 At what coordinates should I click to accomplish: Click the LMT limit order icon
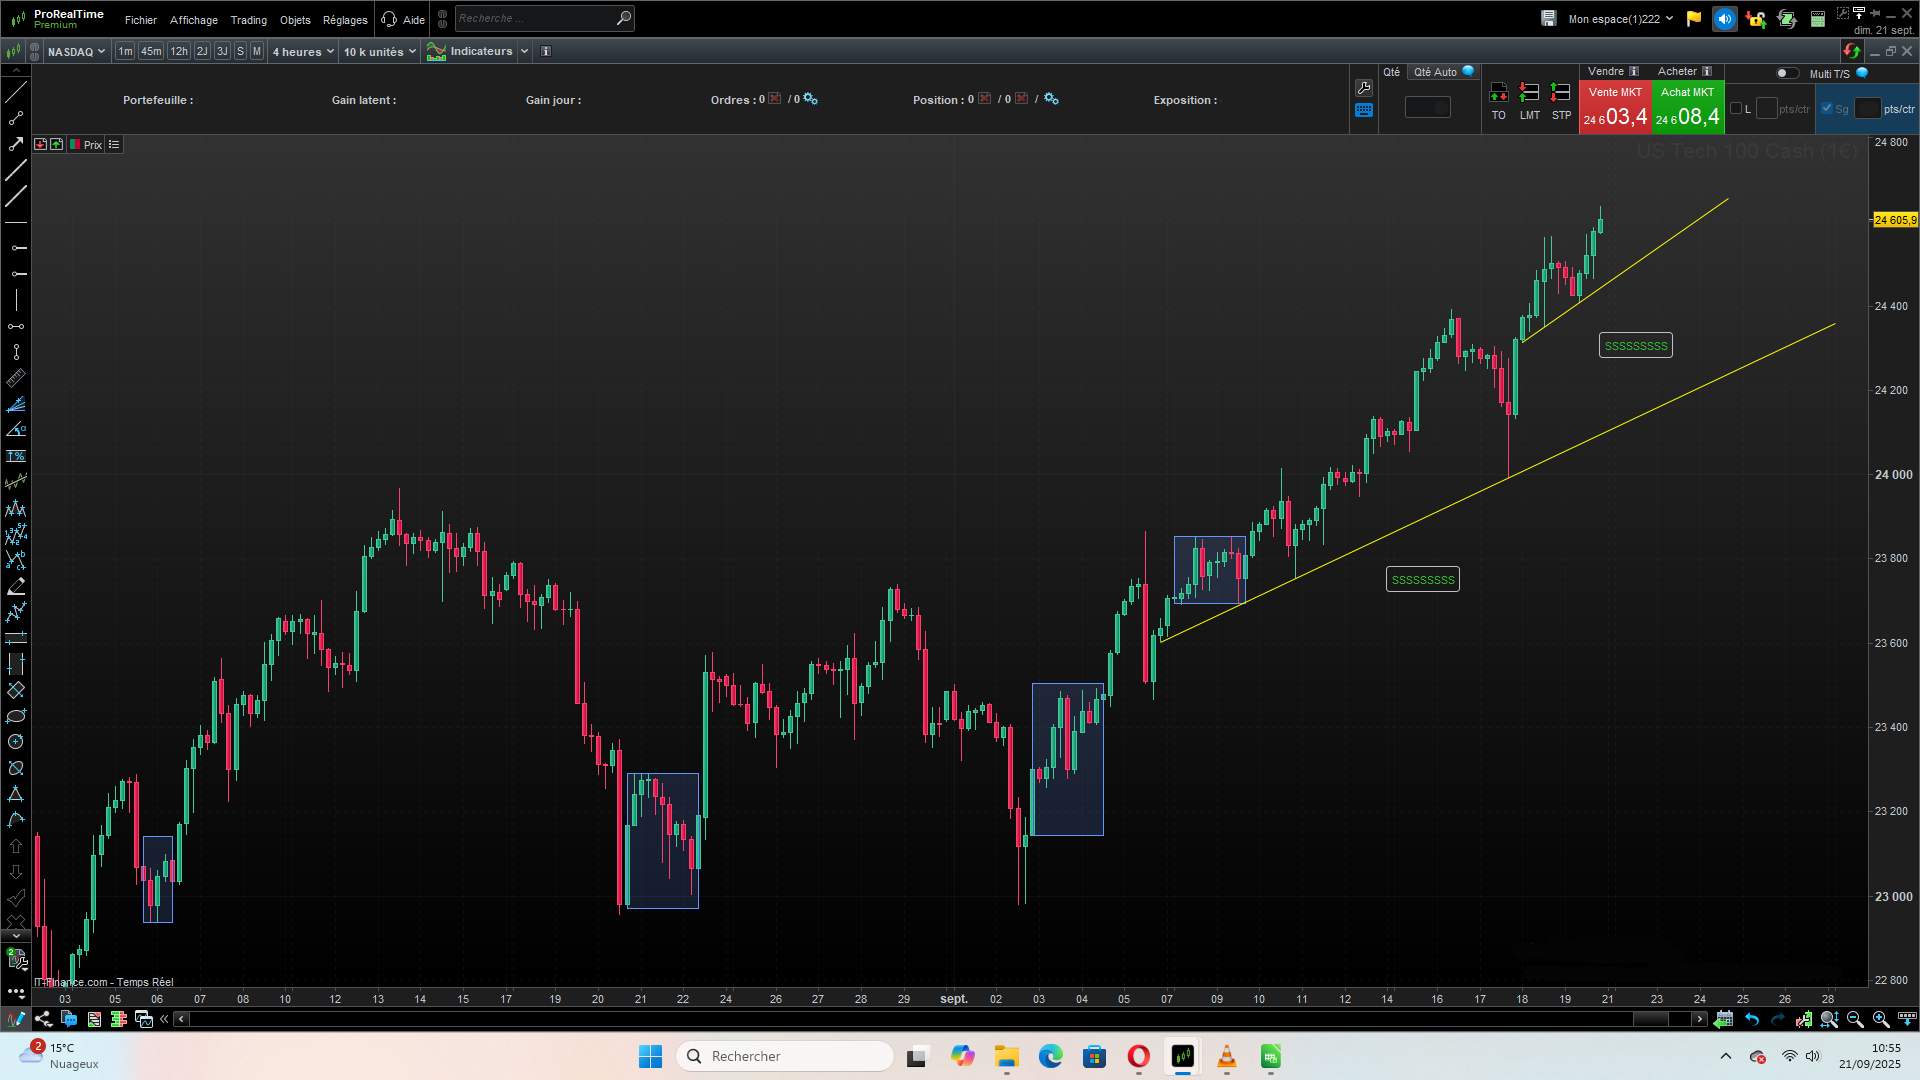[x=1529, y=94]
